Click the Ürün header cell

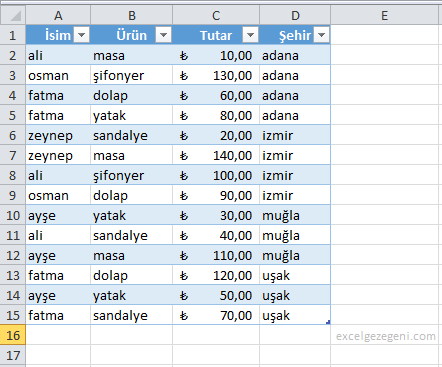coord(132,35)
